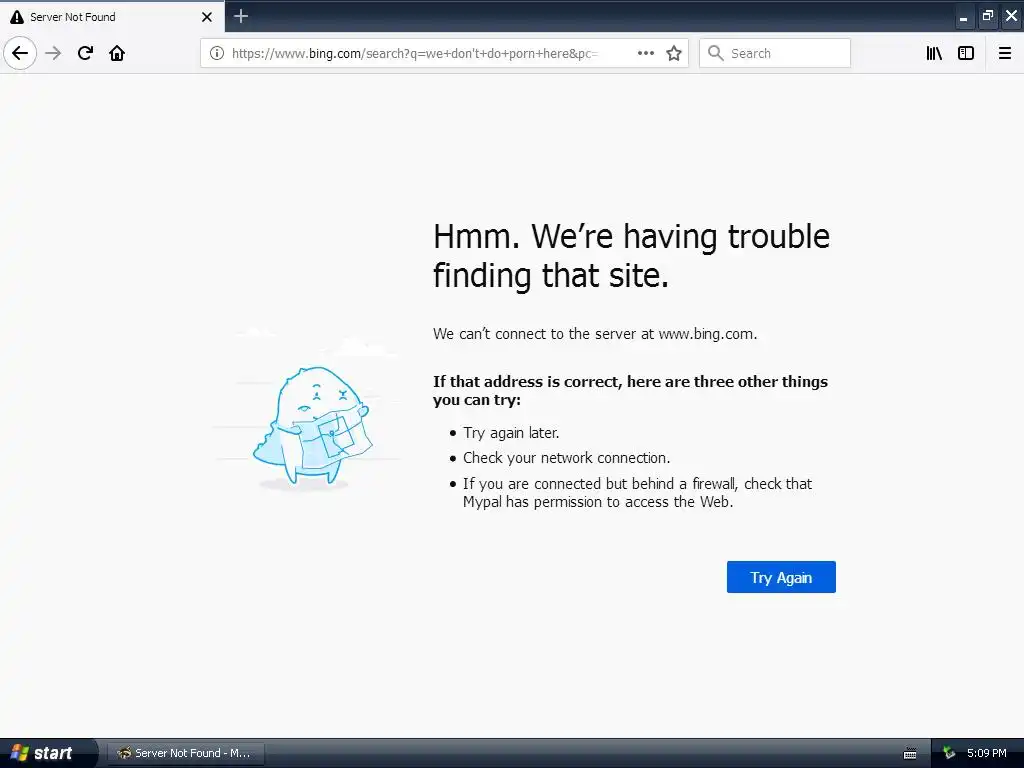Show site information icon in address bar

[x=217, y=53]
